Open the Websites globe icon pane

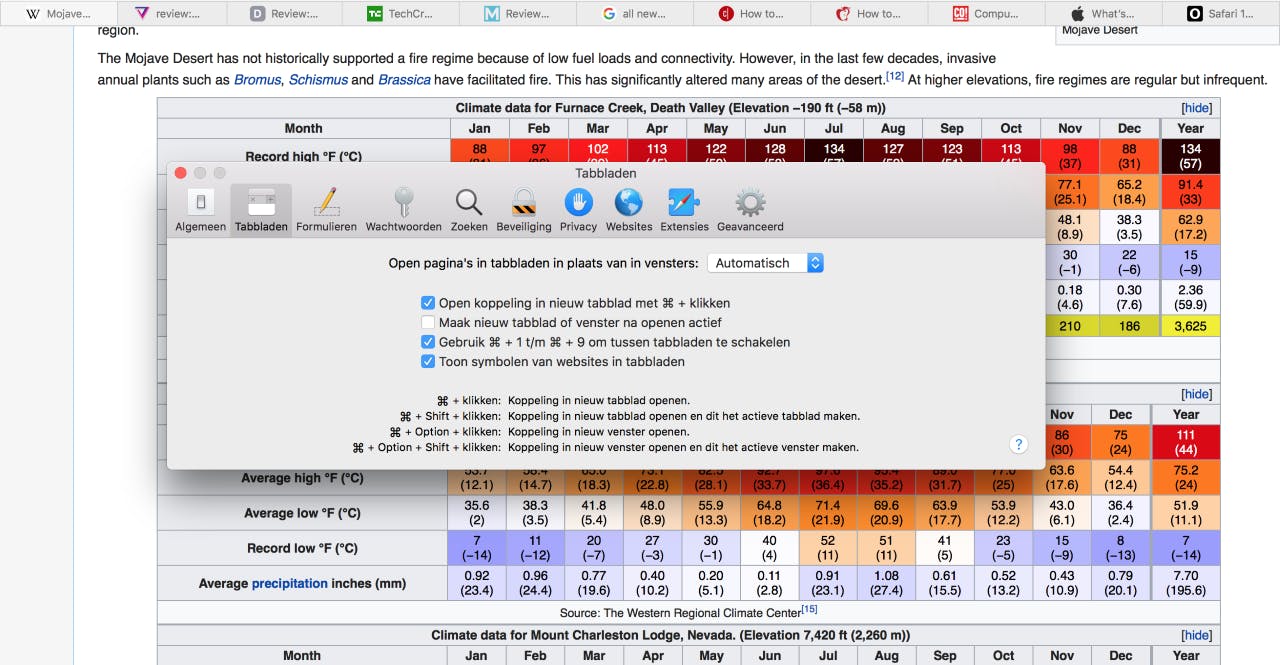628,210
